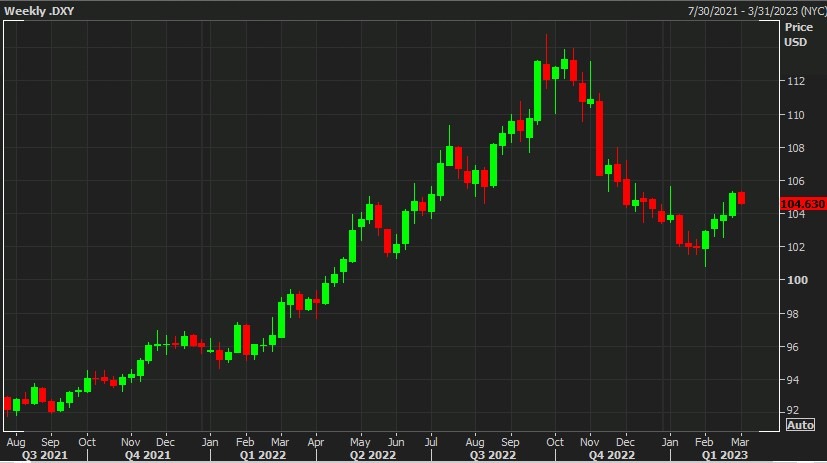Click the 94 price axis value

tap(793, 380)
